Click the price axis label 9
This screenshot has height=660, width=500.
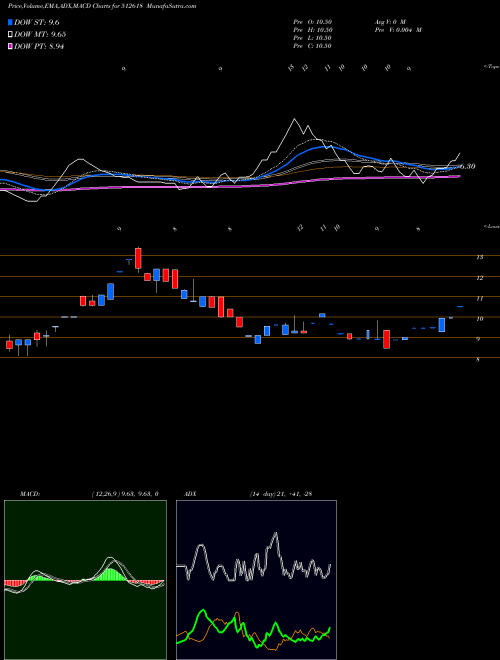coord(478,339)
